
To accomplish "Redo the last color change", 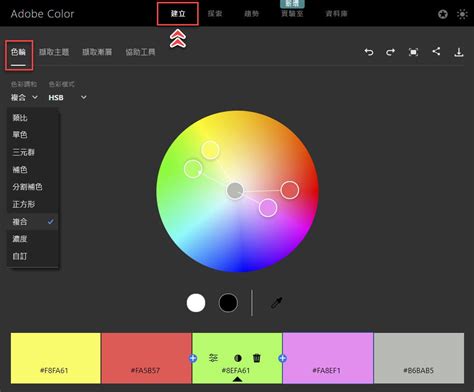I will [x=391, y=52].
